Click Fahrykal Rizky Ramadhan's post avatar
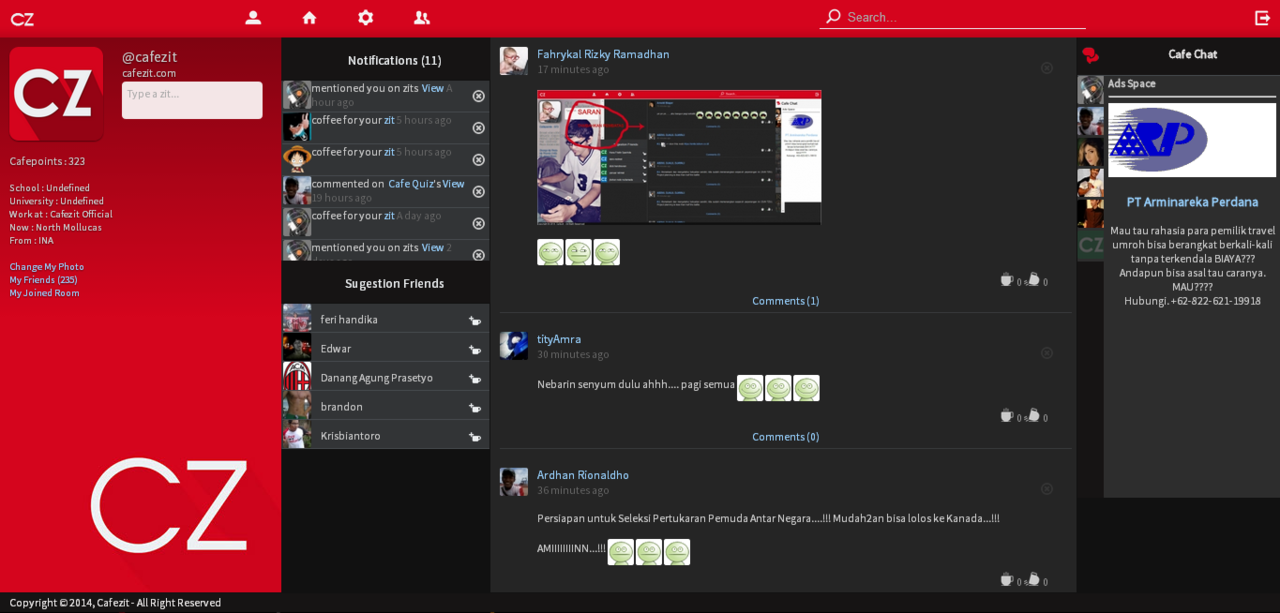 coord(514,61)
